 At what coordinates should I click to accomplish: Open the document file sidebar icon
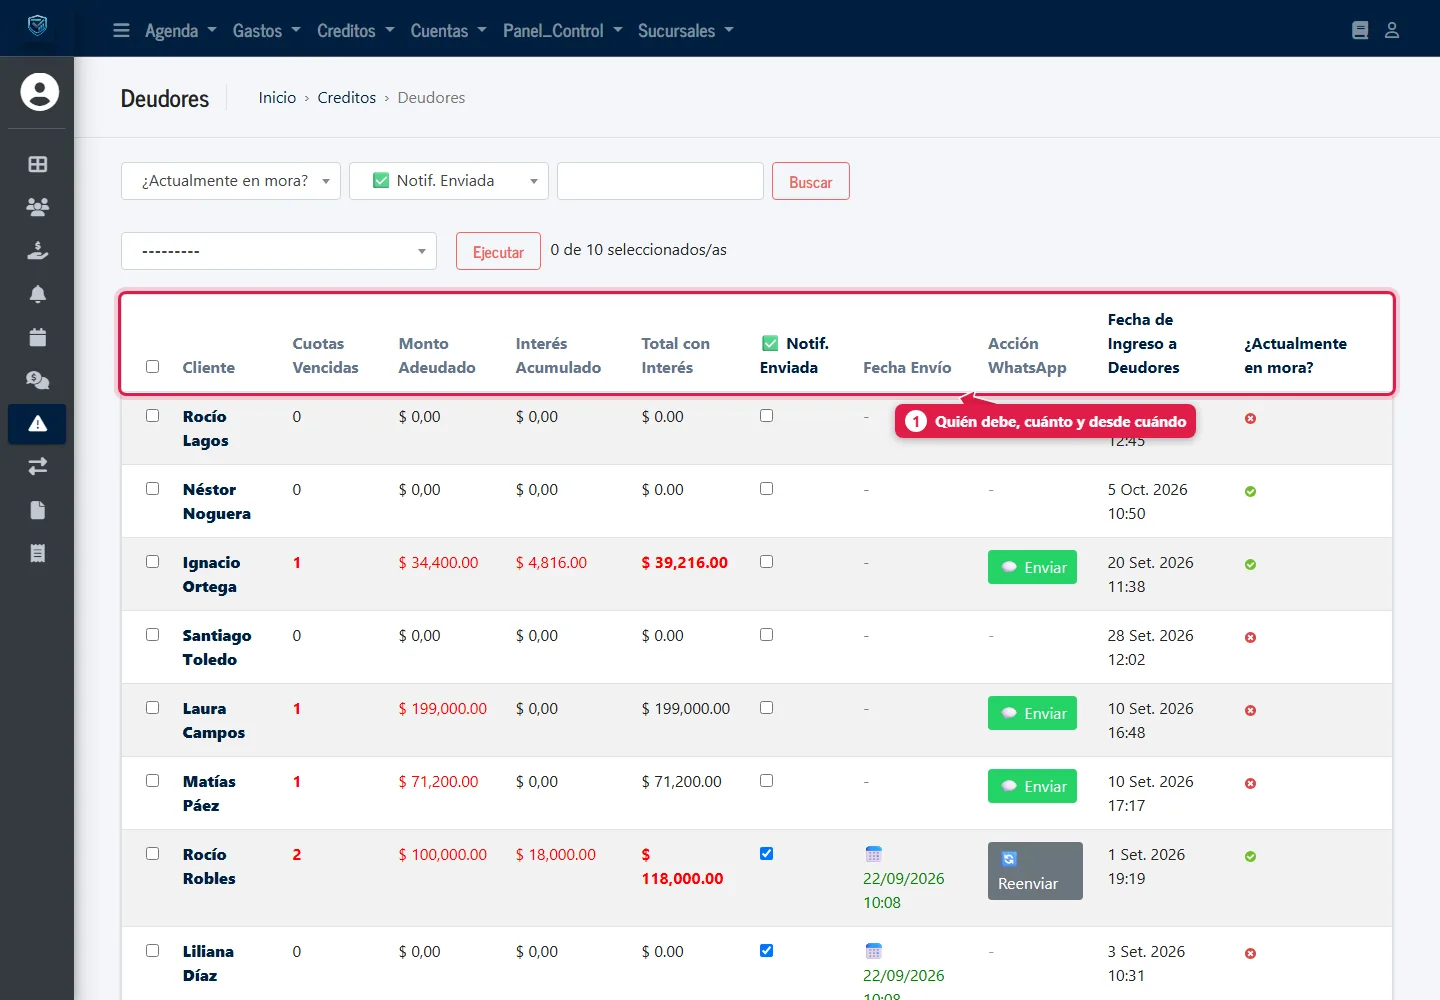click(x=38, y=510)
